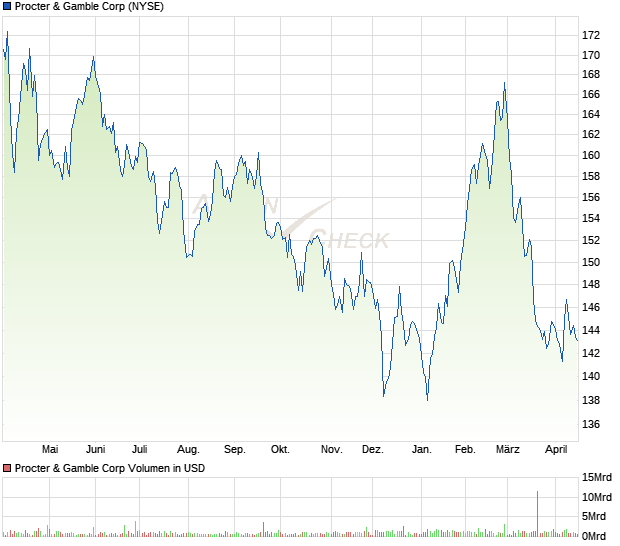Click the 154 price axis value
620x546 pixels.
click(x=591, y=218)
